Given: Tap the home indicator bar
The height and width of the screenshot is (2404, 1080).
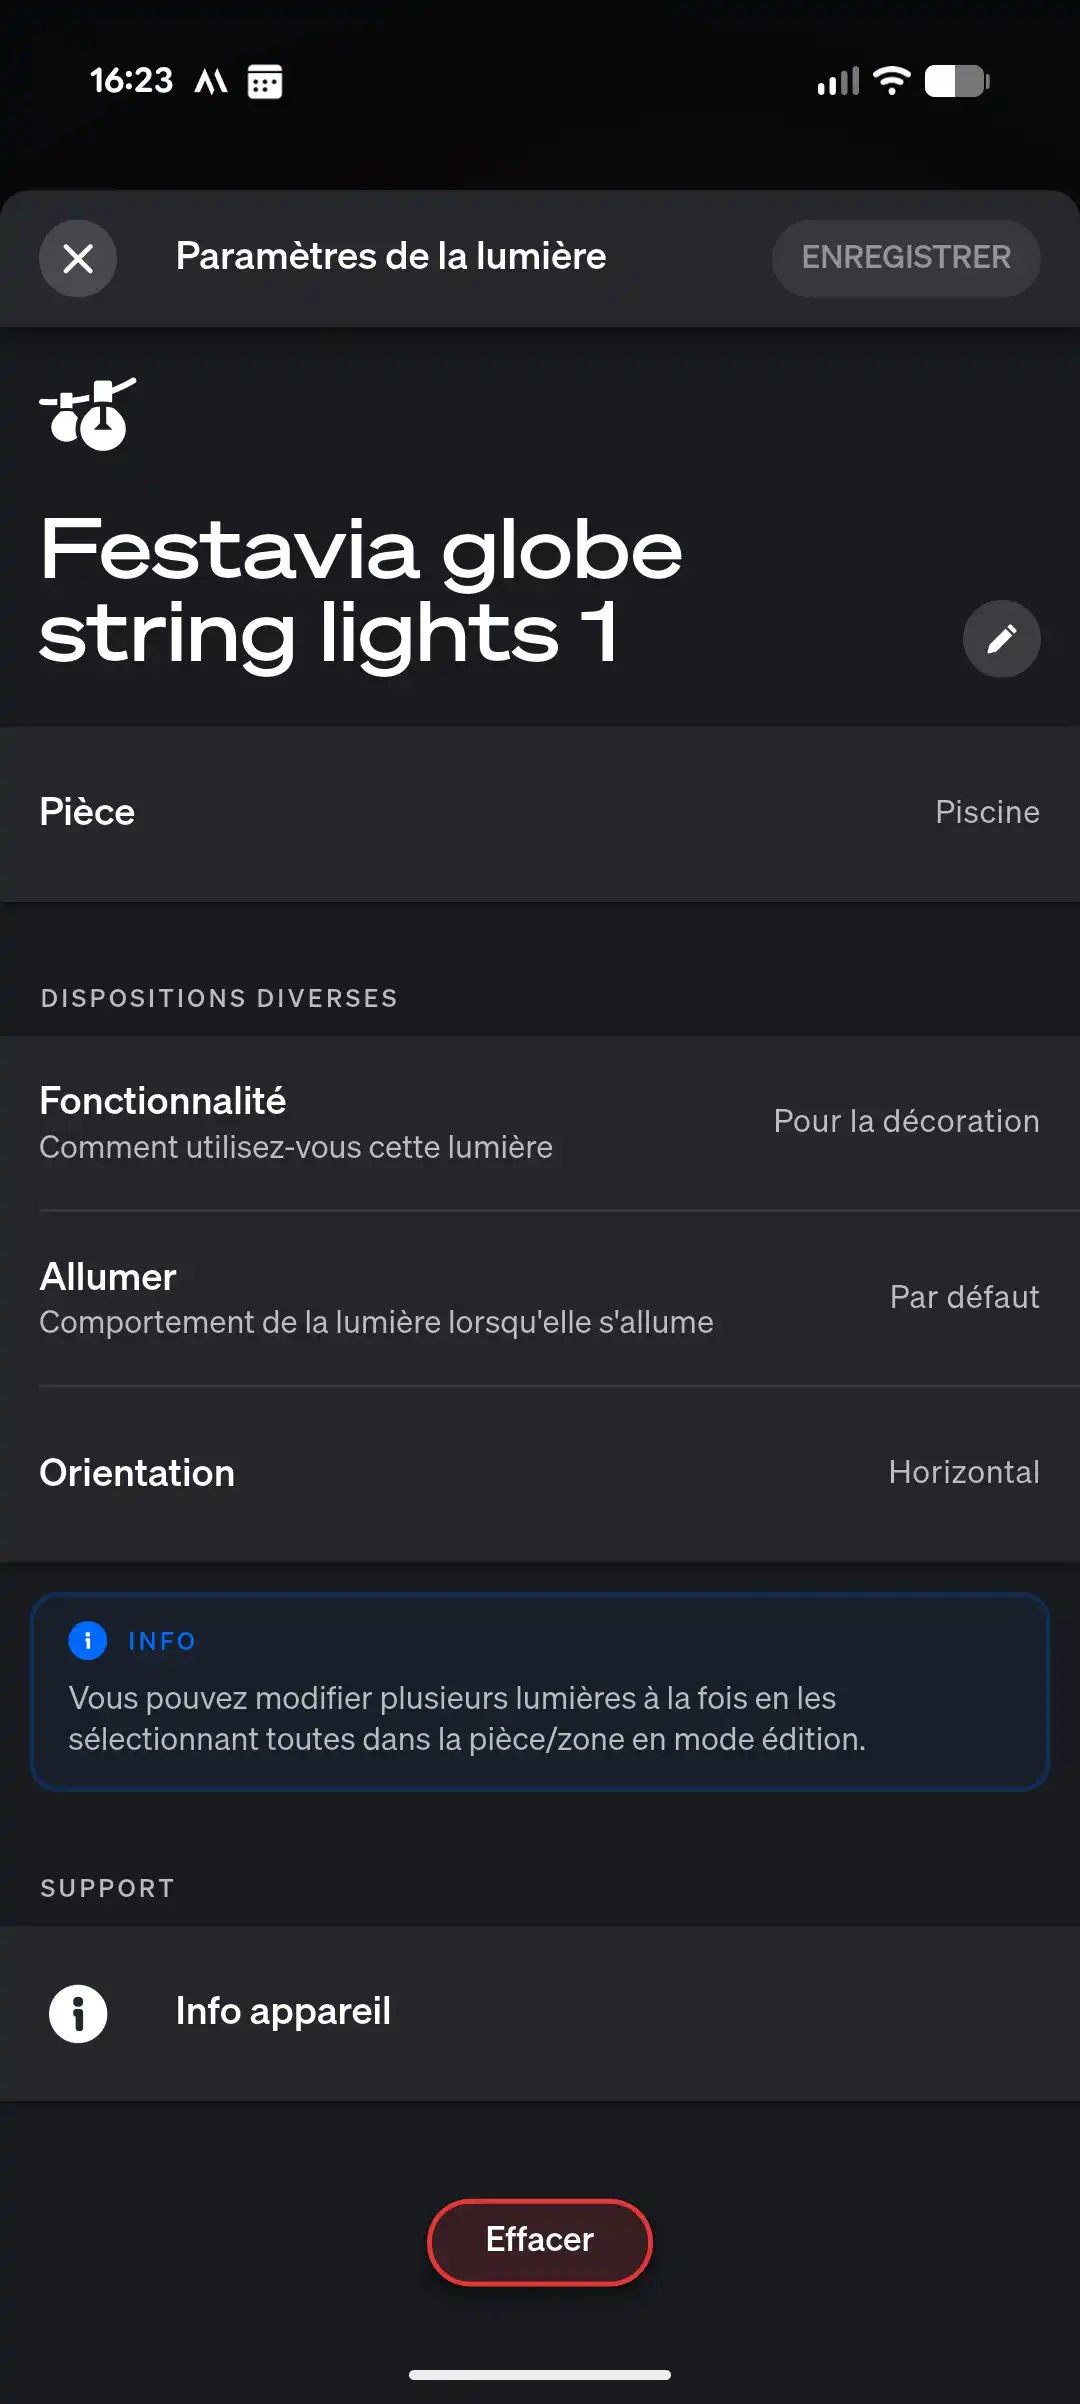Looking at the screenshot, I should (x=540, y=2375).
